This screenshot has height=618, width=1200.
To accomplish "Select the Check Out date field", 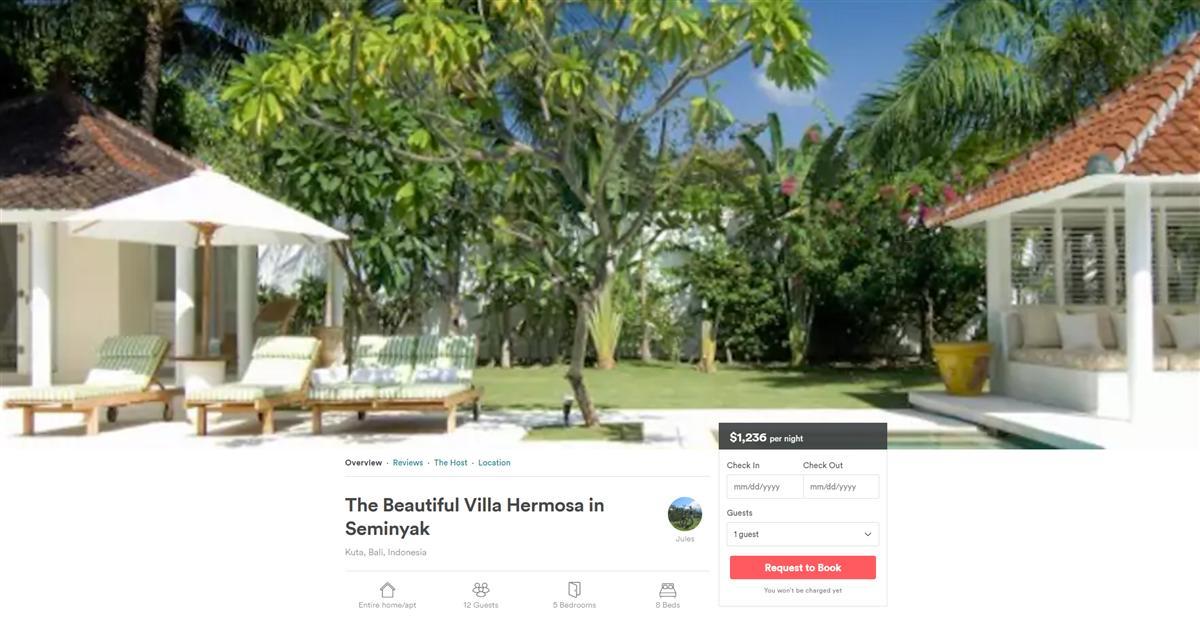I will pos(841,487).
